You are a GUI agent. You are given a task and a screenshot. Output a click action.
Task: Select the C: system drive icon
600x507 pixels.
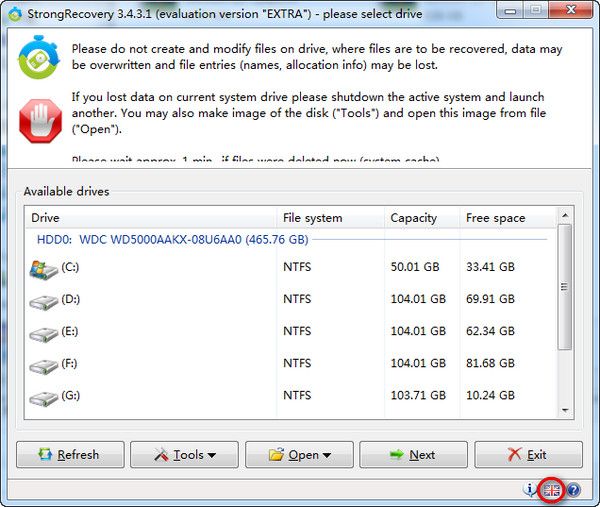click(x=44, y=268)
